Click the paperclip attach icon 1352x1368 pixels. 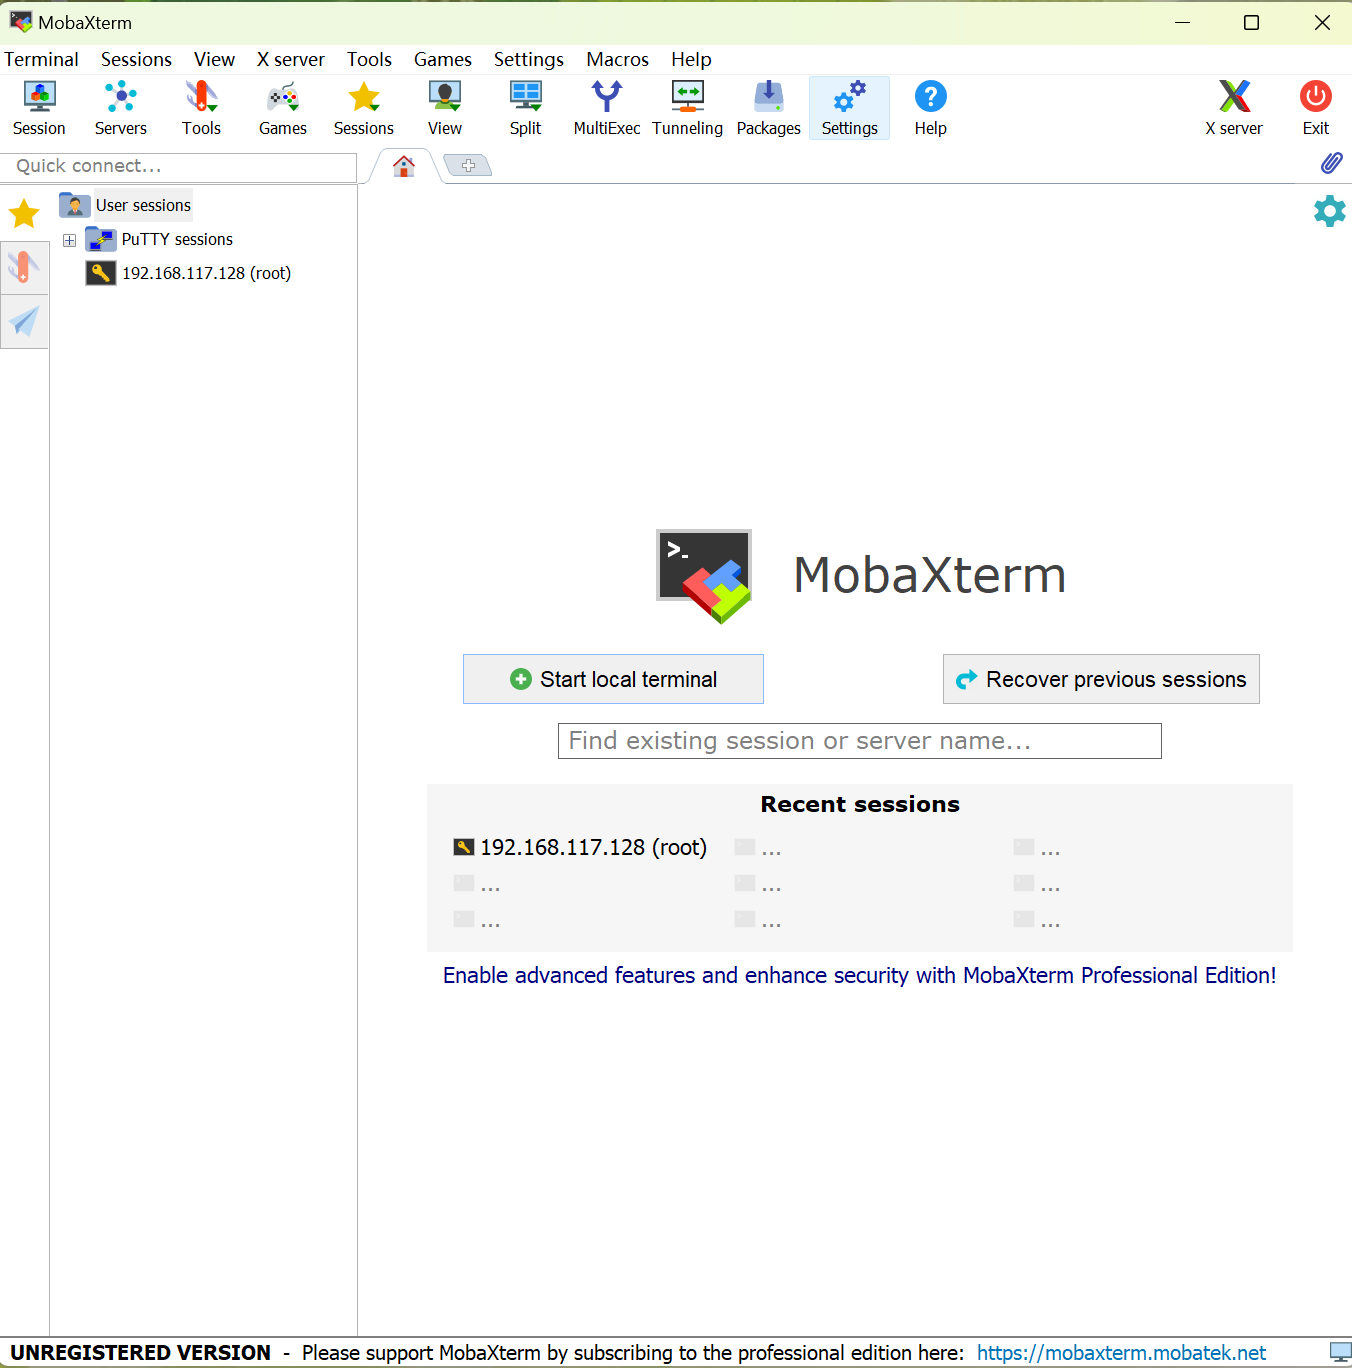pyautogui.click(x=1331, y=163)
